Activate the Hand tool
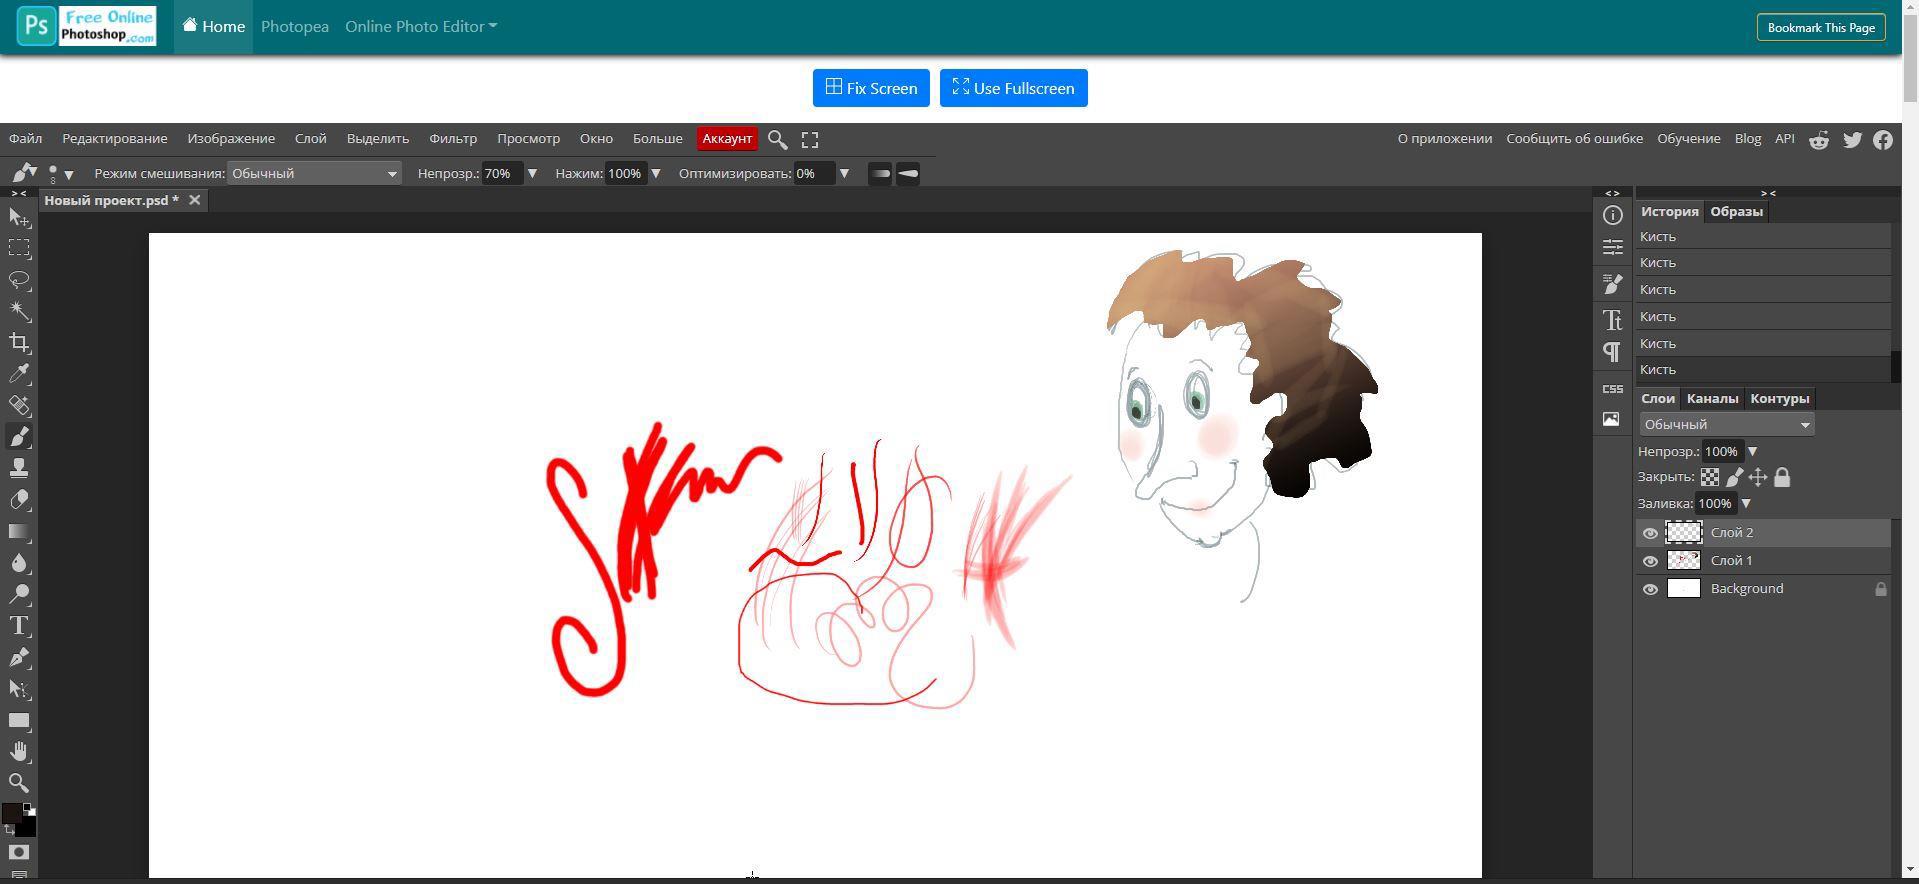Image resolution: width=1919 pixels, height=884 pixels. coord(19,752)
